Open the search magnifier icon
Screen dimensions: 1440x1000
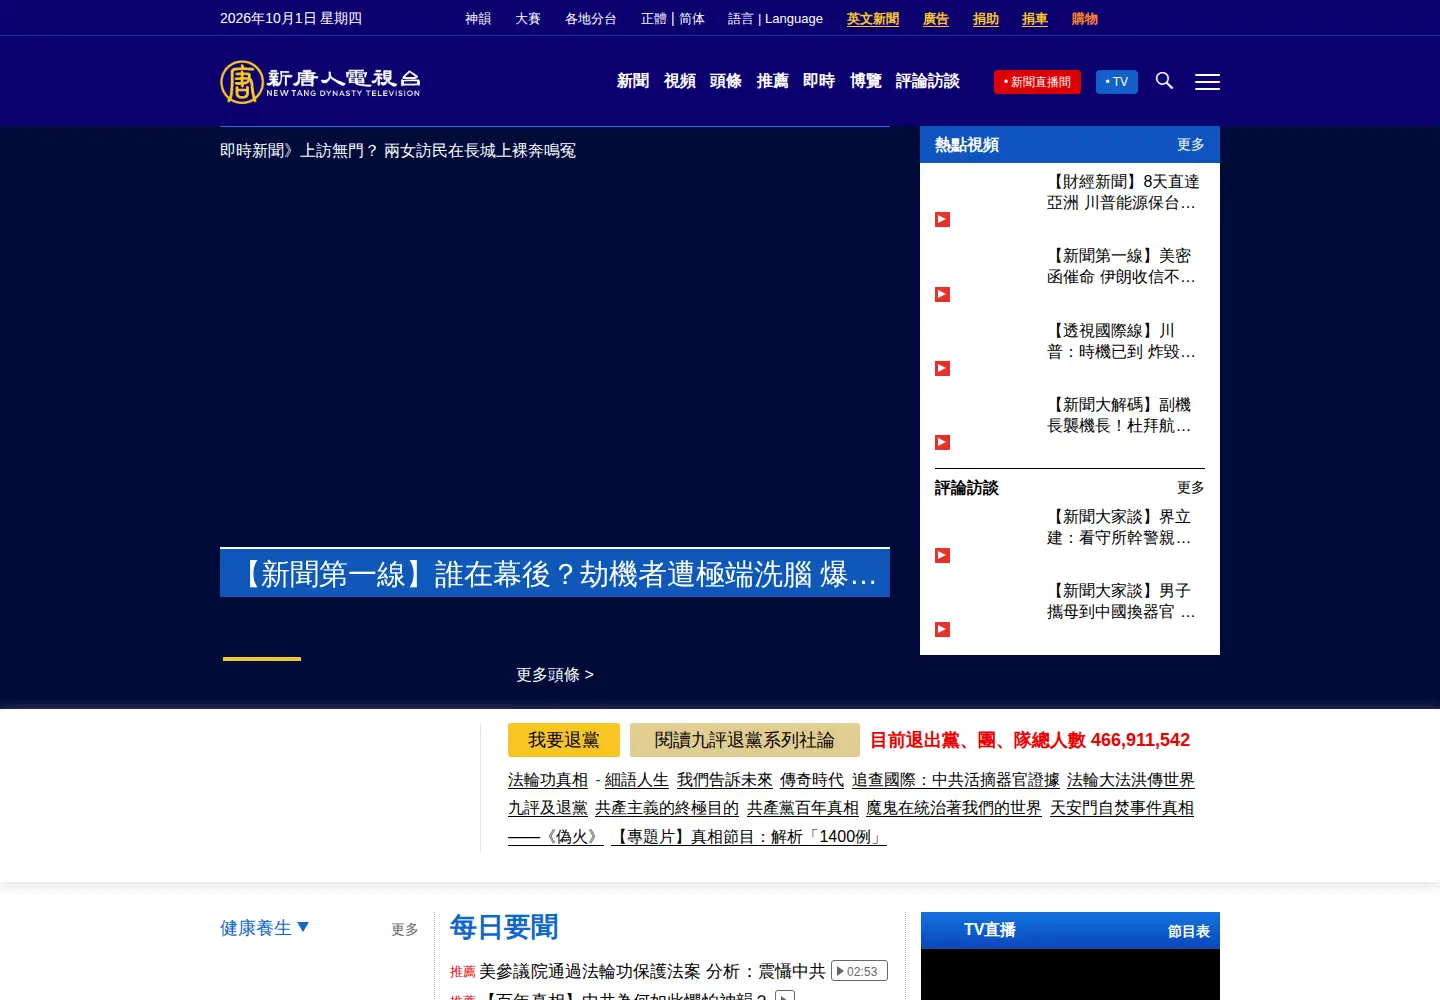1164,81
